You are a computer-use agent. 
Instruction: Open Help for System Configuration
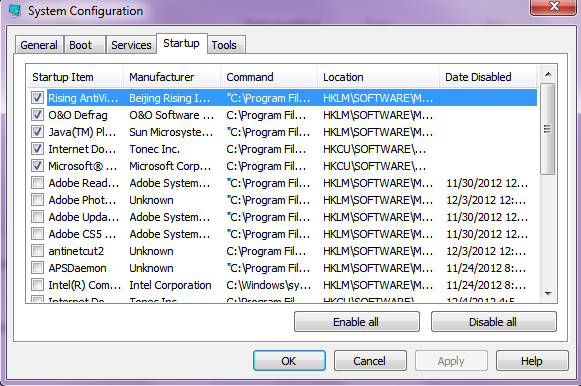point(532,360)
